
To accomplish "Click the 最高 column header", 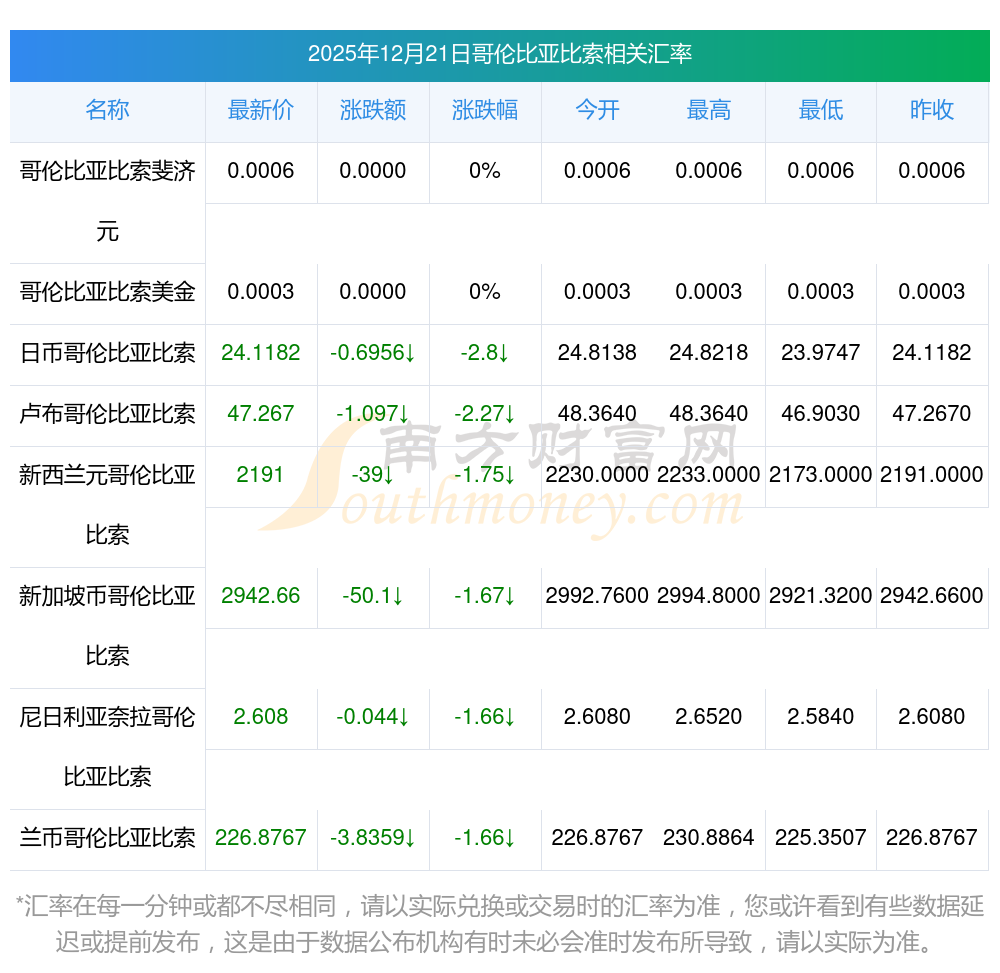I will [709, 110].
